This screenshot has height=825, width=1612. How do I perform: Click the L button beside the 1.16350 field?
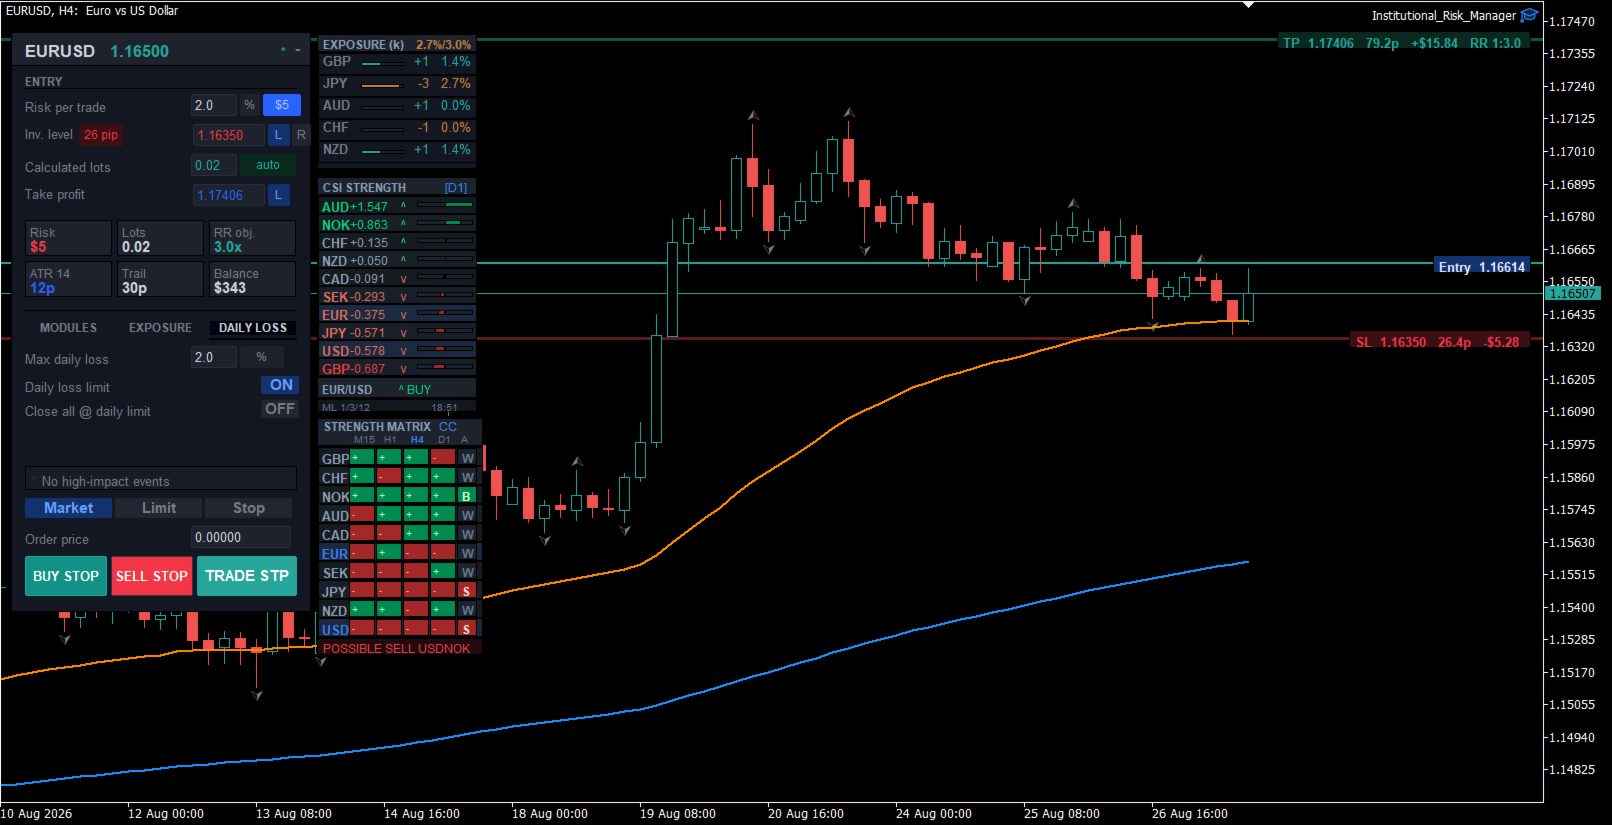pyautogui.click(x=279, y=135)
